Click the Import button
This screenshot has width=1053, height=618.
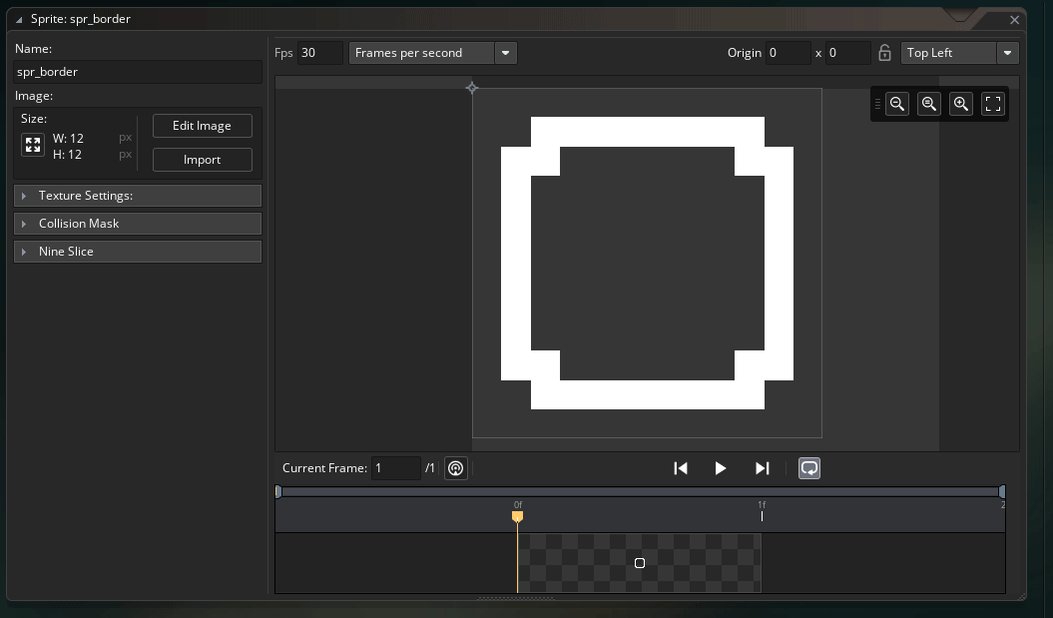coord(202,160)
